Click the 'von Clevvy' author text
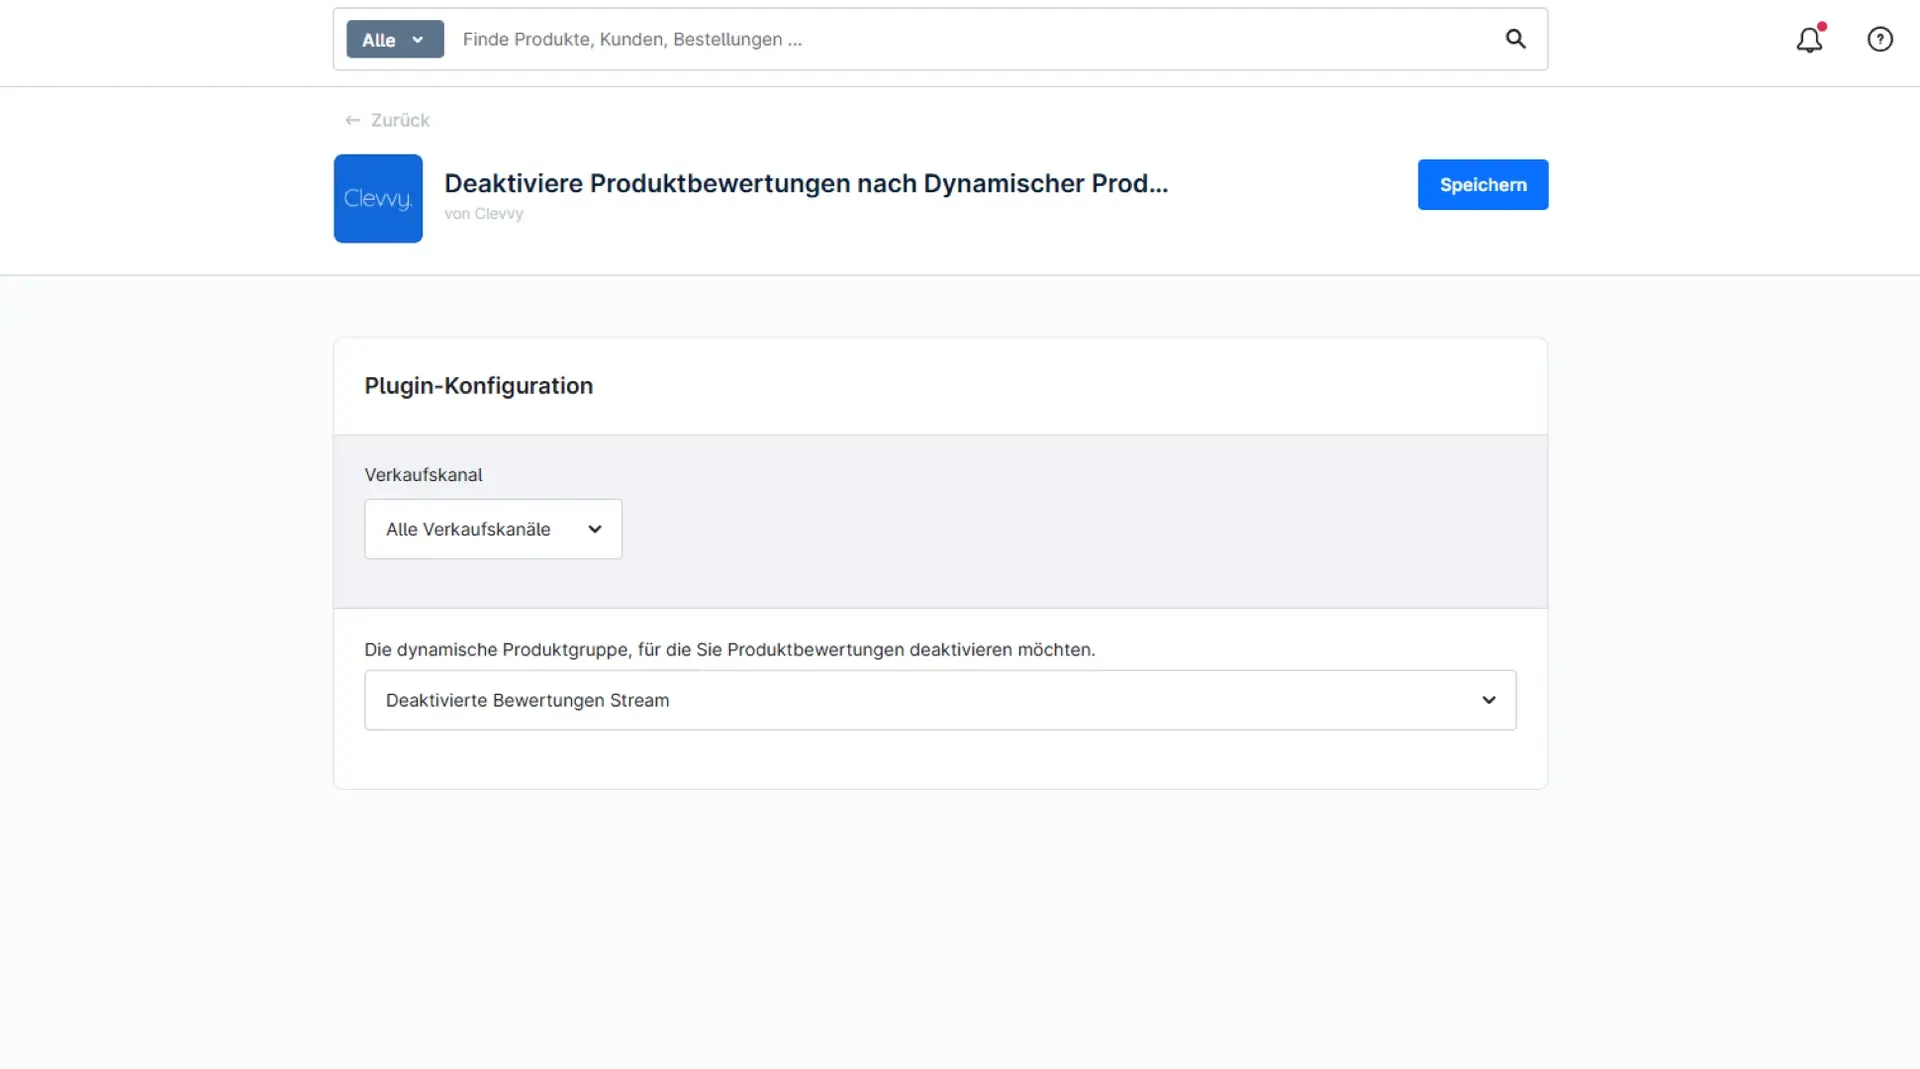The height and width of the screenshot is (1069, 1920). [484, 214]
